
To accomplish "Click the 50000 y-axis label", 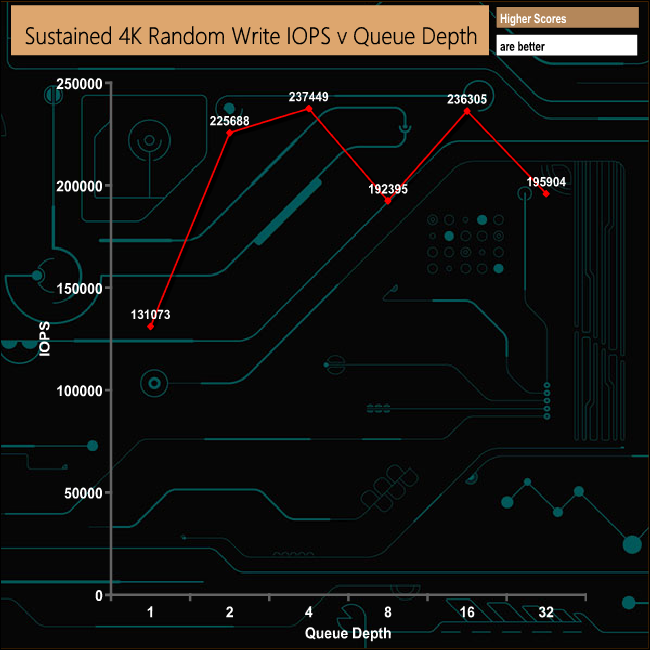I will tap(83, 493).
